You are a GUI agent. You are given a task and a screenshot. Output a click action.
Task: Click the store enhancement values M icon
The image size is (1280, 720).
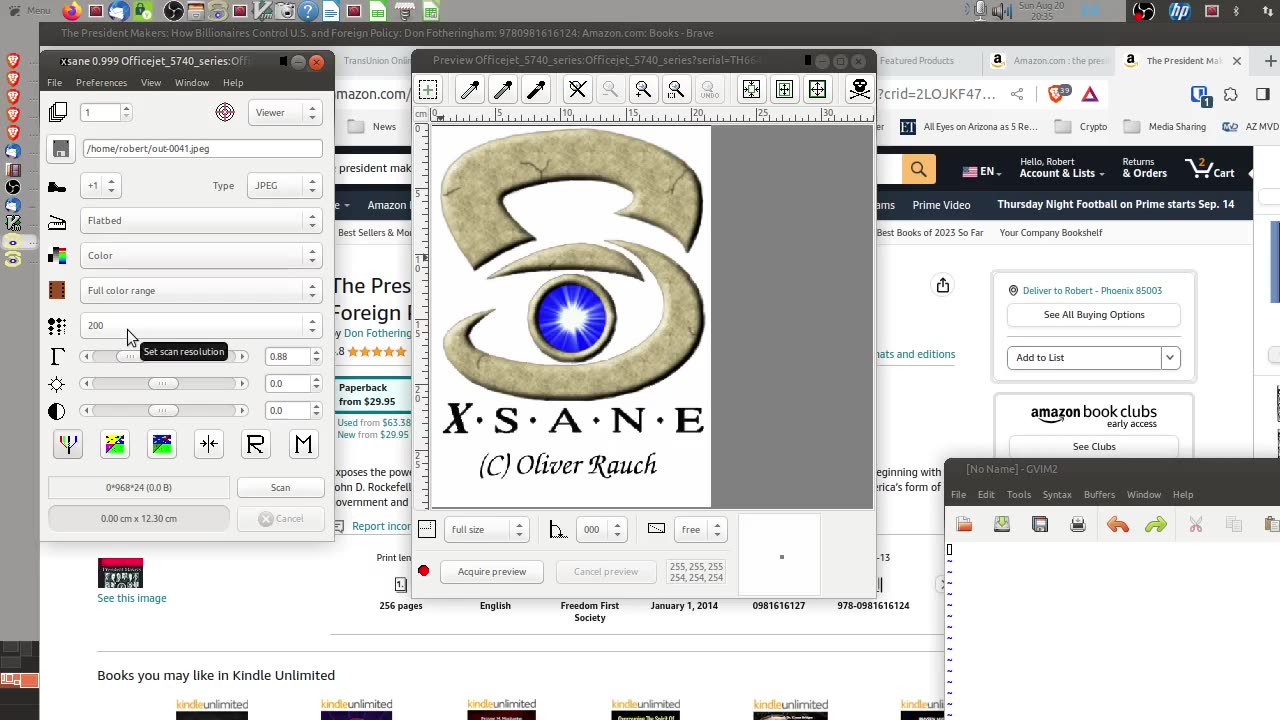point(303,444)
